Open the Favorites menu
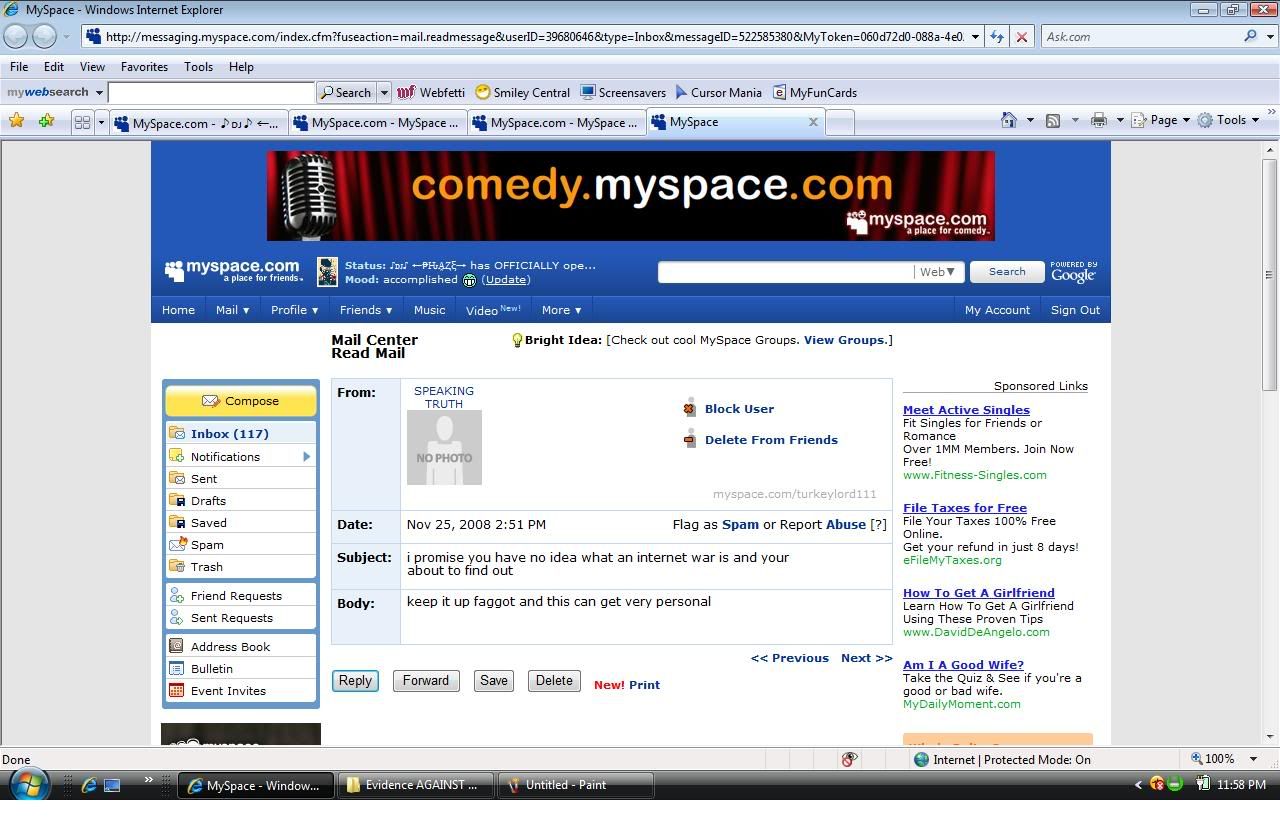 tap(144, 67)
